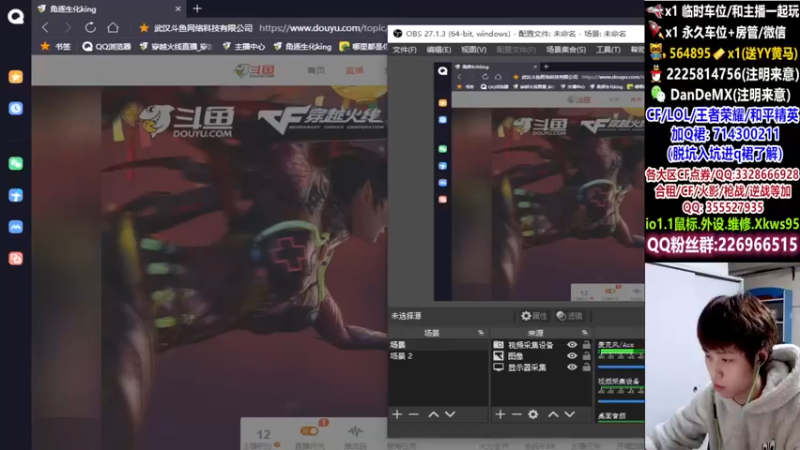Screen dimensions: 800x450
Task: Open the OBS 文件(F) menu
Action: 405,49
